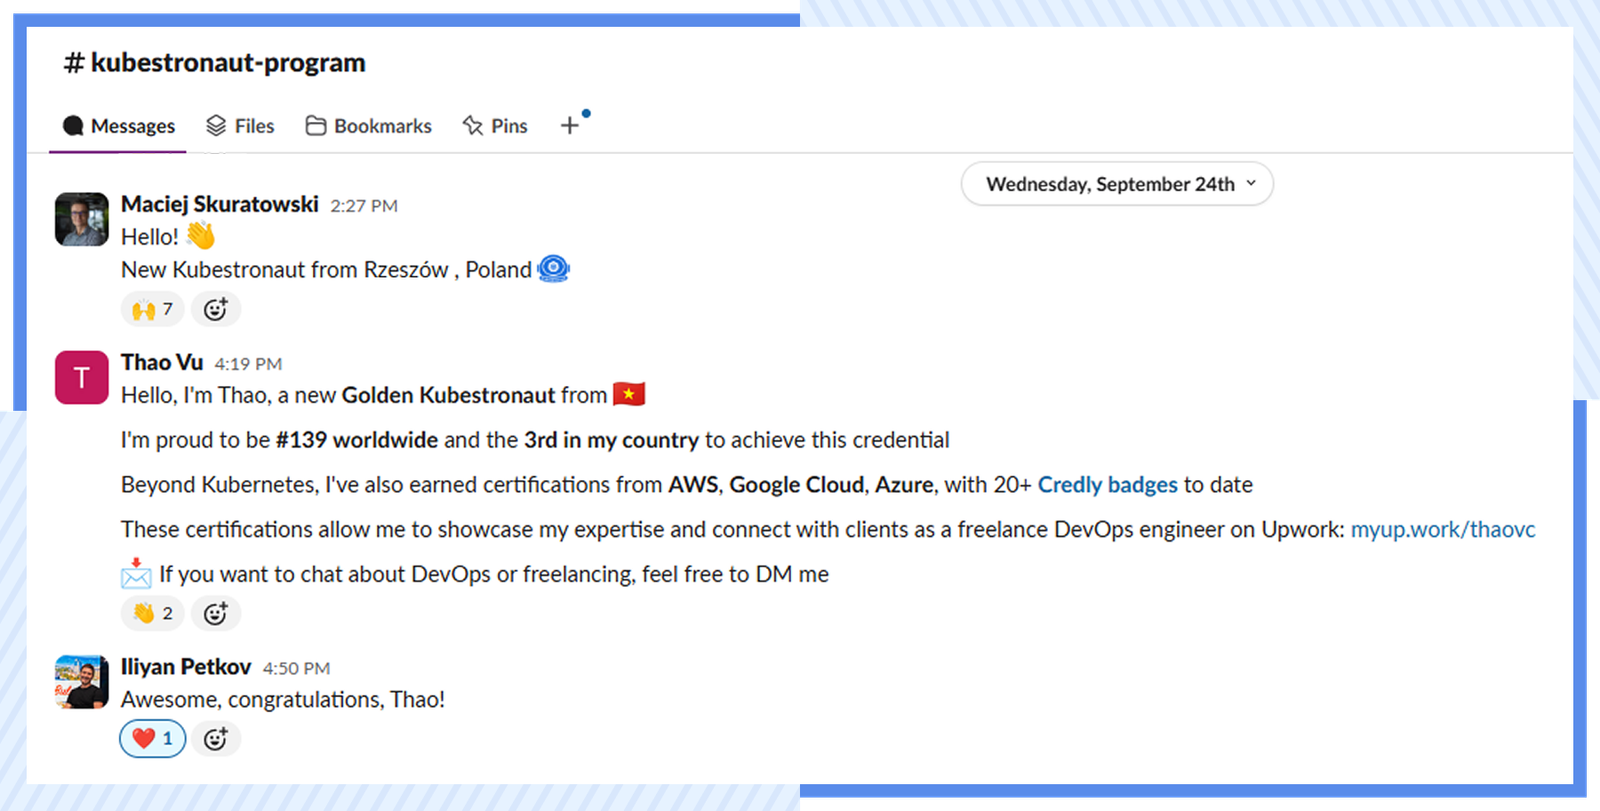Add reaction to Iliyan Petkov's message
This screenshot has height=811, width=1600.
pyautogui.click(x=216, y=739)
